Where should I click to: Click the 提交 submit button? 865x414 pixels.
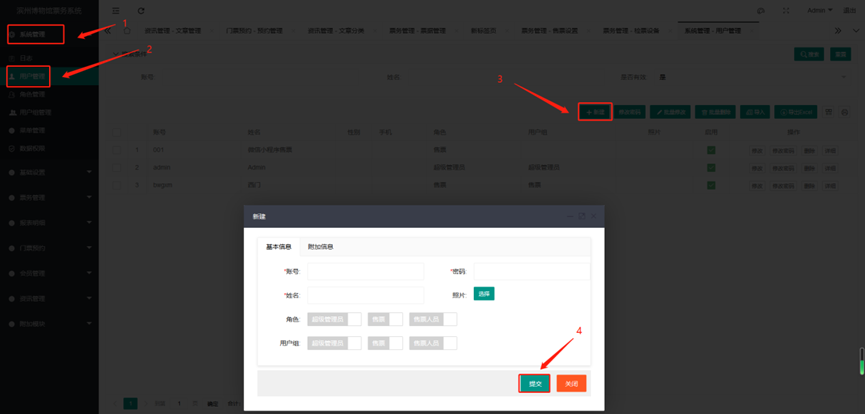point(535,383)
